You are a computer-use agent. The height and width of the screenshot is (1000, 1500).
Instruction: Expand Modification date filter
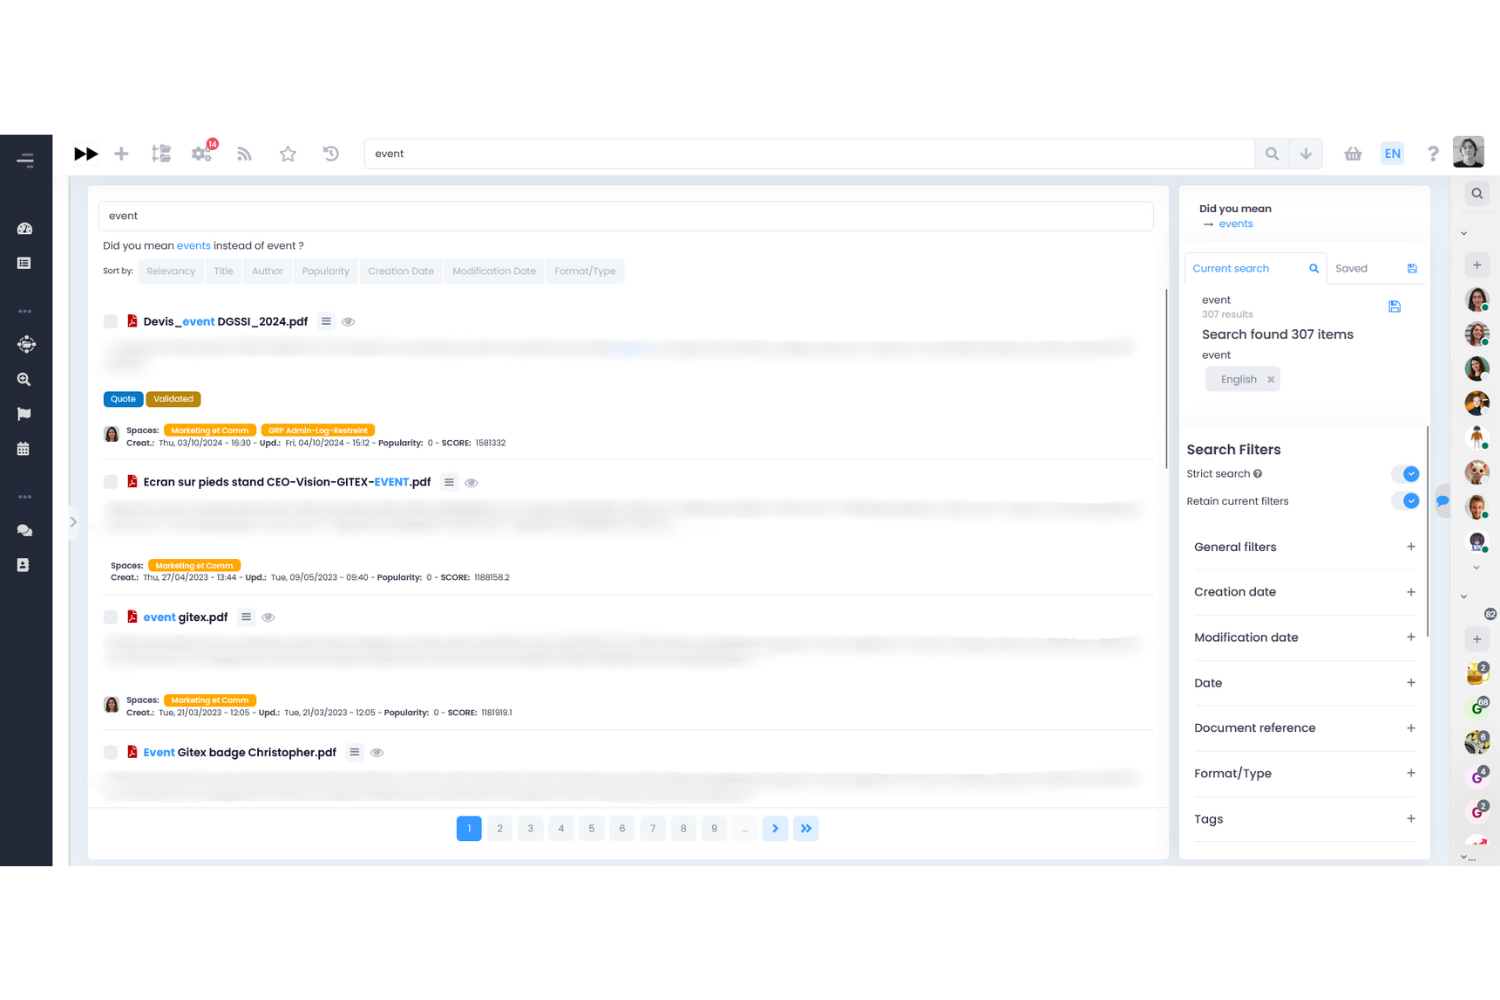point(1304,638)
